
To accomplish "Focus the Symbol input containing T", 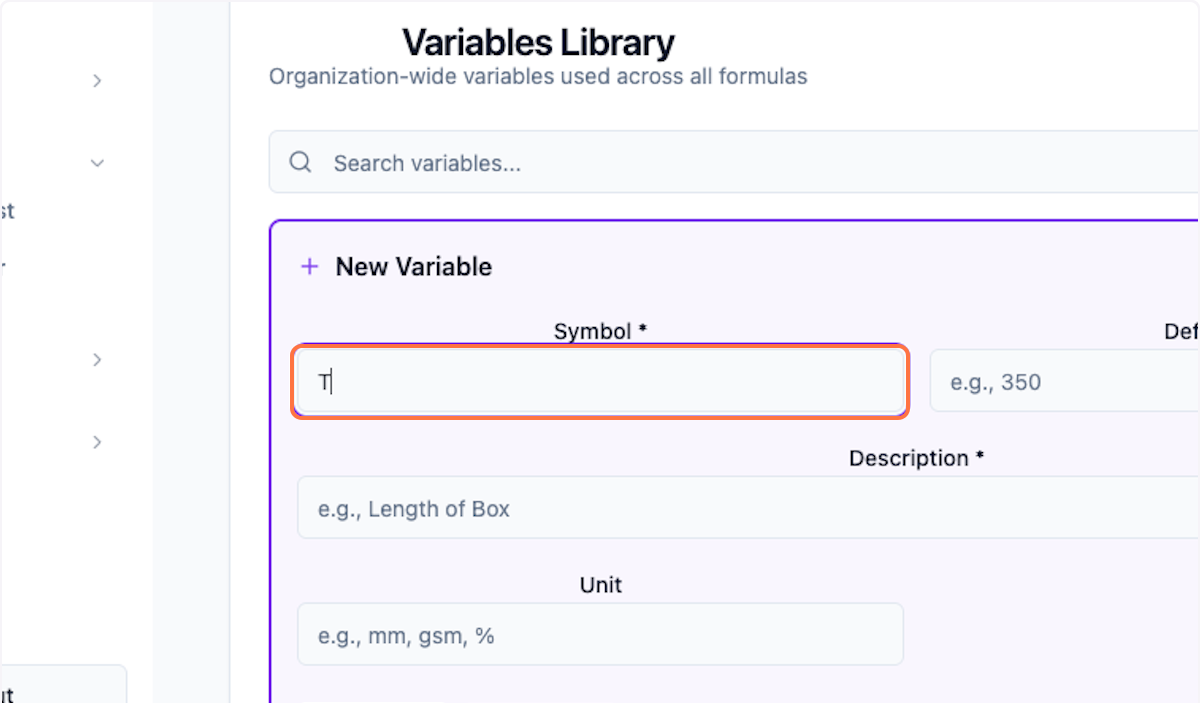I will click(x=600, y=381).
